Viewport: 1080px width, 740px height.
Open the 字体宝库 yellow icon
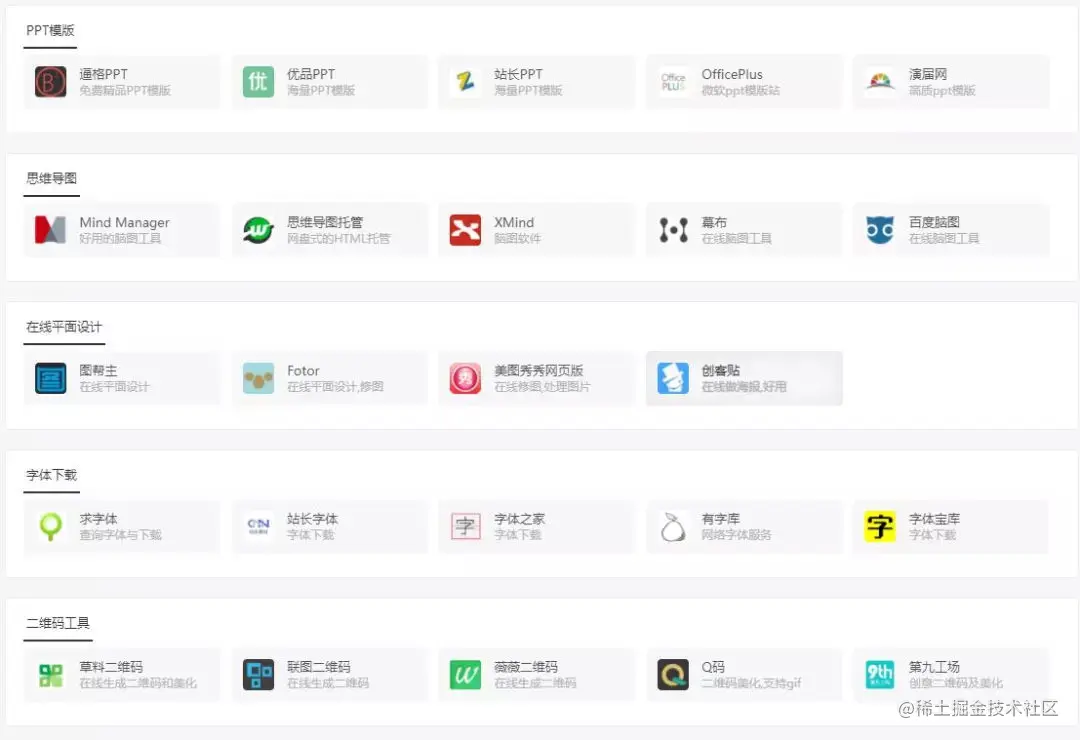pos(880,526)
